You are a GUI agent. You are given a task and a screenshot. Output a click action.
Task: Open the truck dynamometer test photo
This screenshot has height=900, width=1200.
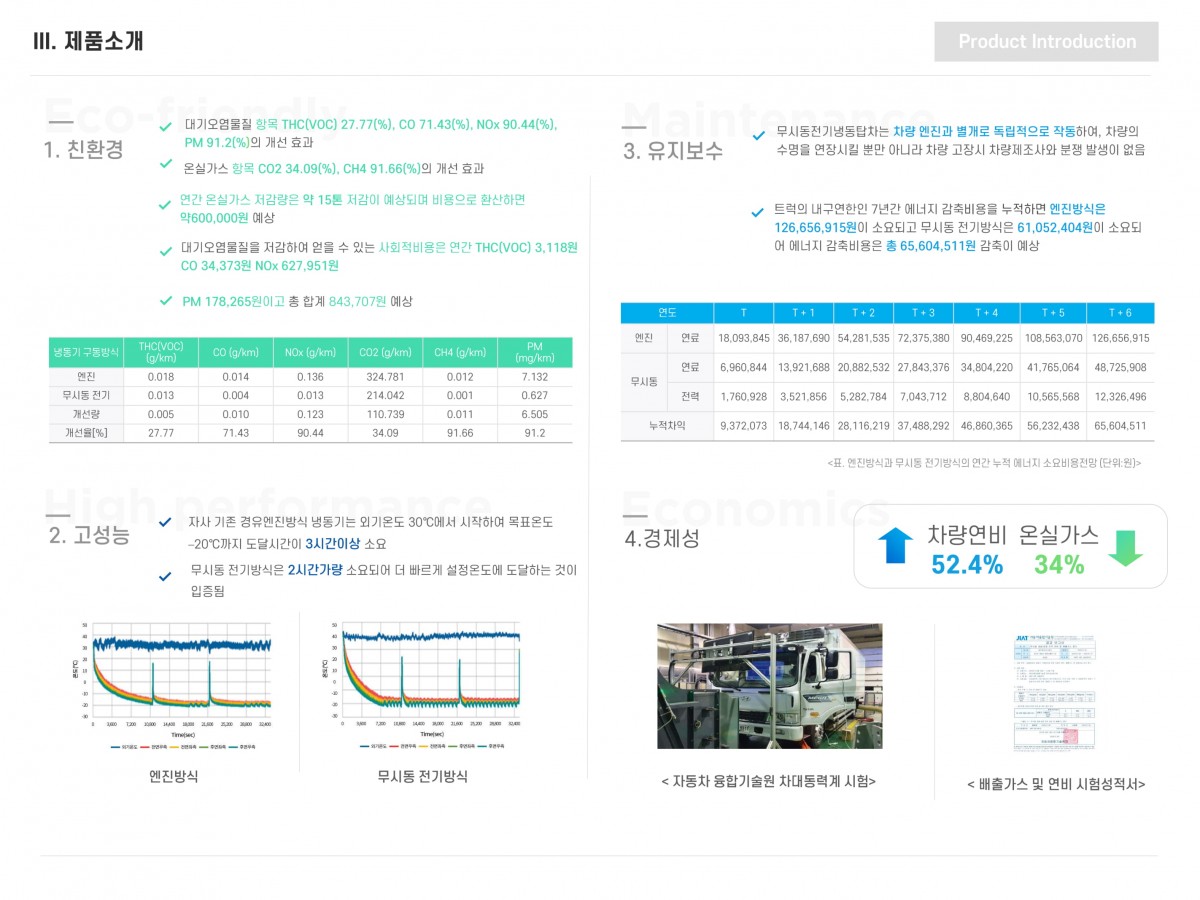point(769,686)
